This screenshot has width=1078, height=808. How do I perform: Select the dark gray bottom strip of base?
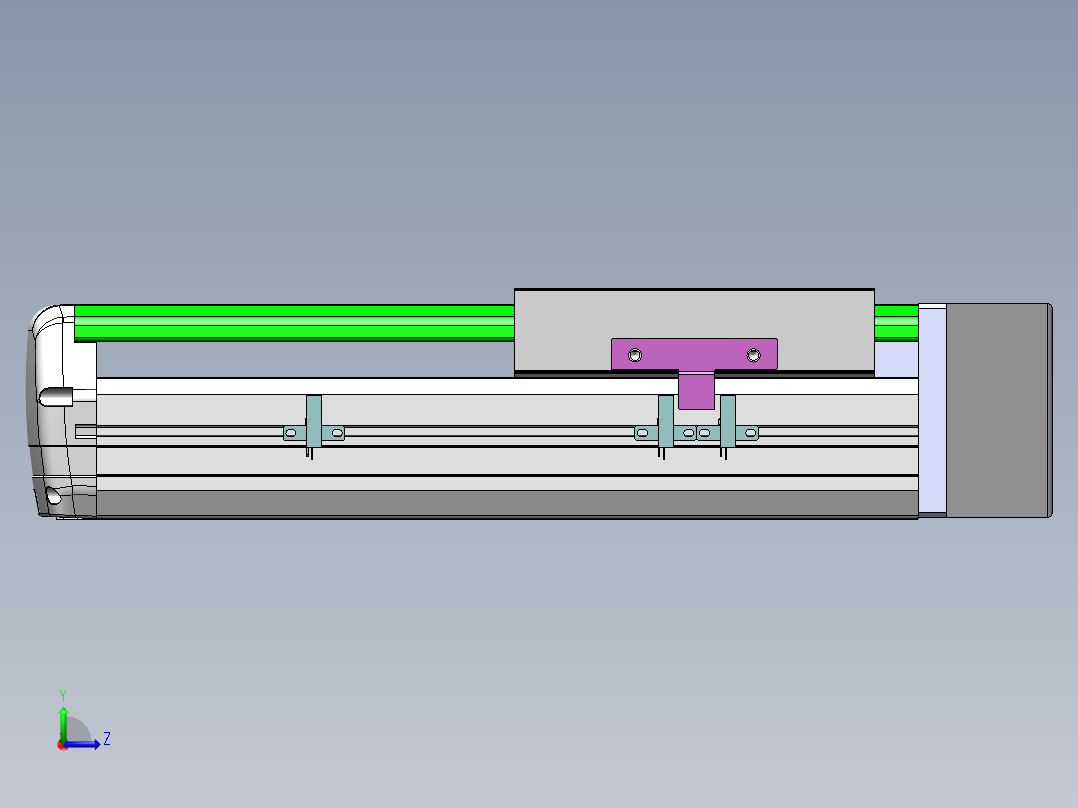[x=507, y=503]
